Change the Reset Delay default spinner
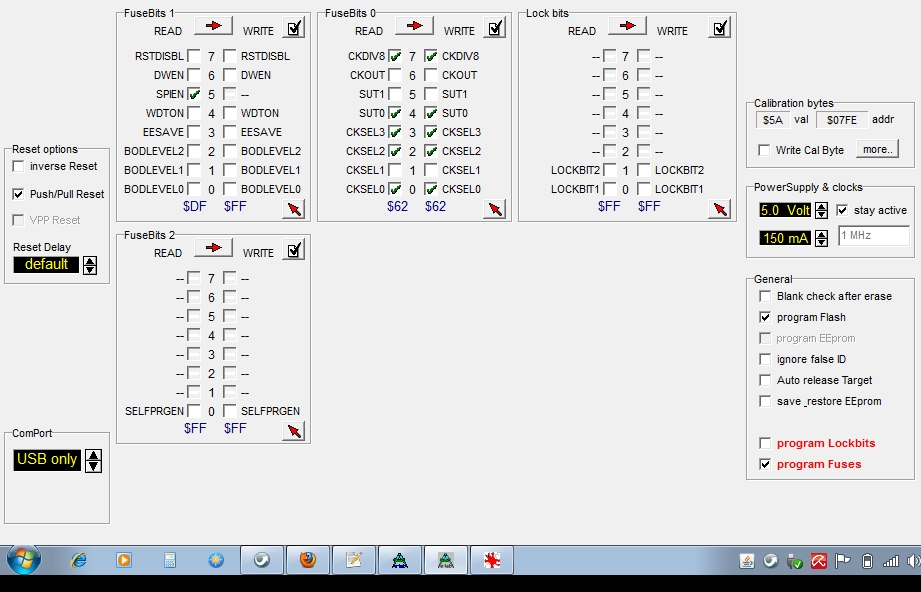 click(x=90, y=265)
